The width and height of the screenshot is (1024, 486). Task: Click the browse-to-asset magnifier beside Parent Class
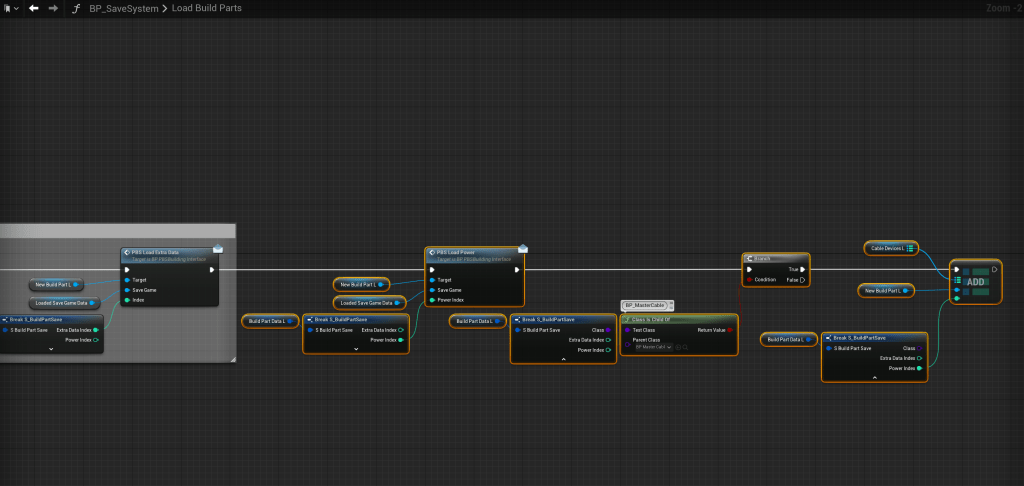click(x=686, y=347)
